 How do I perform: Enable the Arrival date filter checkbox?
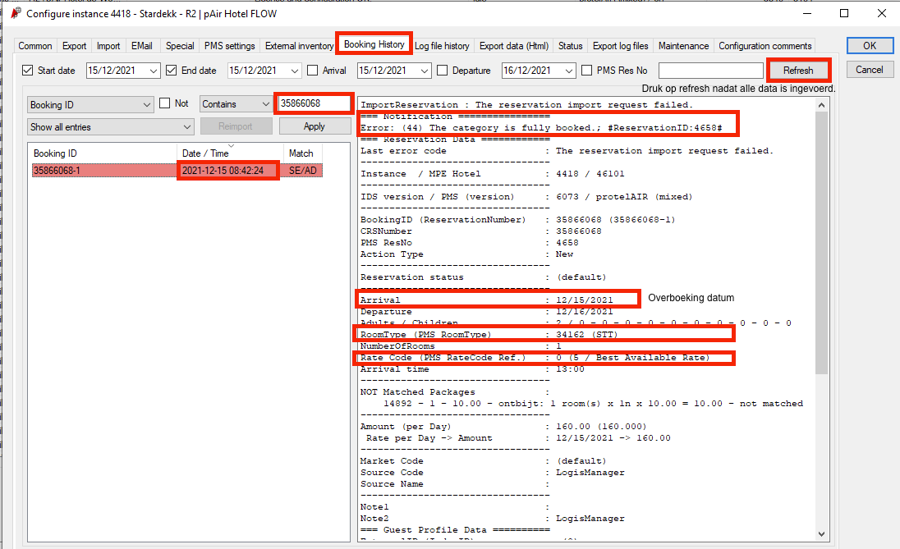(312, 71)
